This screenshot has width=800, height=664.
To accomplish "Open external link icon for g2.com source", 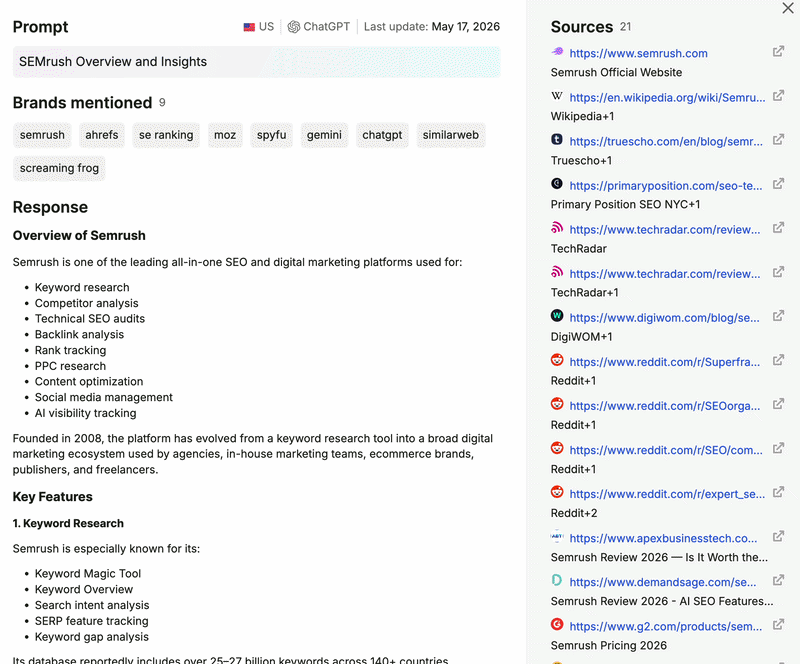I will point(778,625).
